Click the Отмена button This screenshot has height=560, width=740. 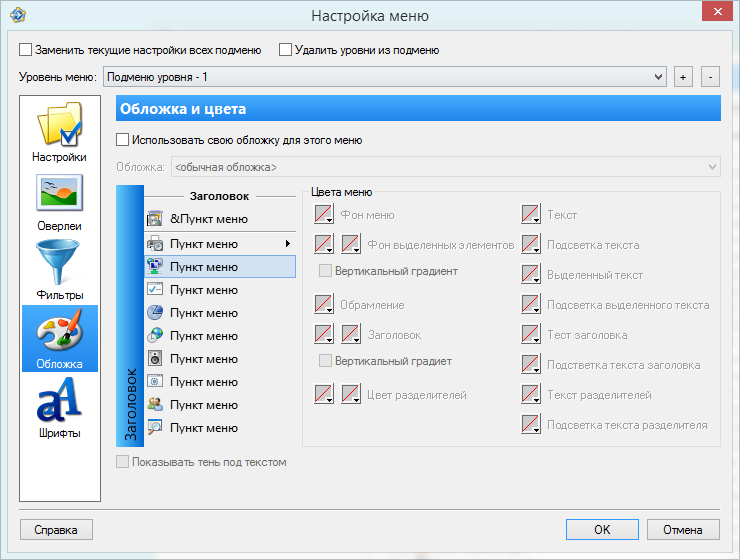683,530
